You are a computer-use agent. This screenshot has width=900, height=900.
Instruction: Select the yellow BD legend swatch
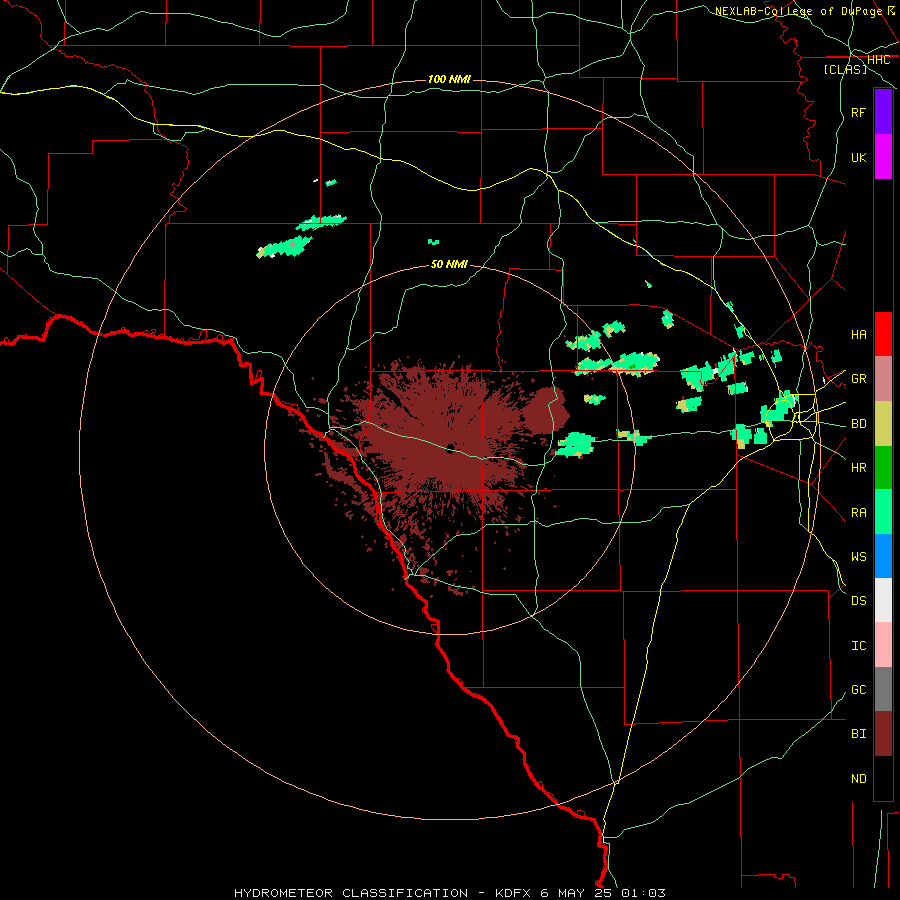(883, 424)
